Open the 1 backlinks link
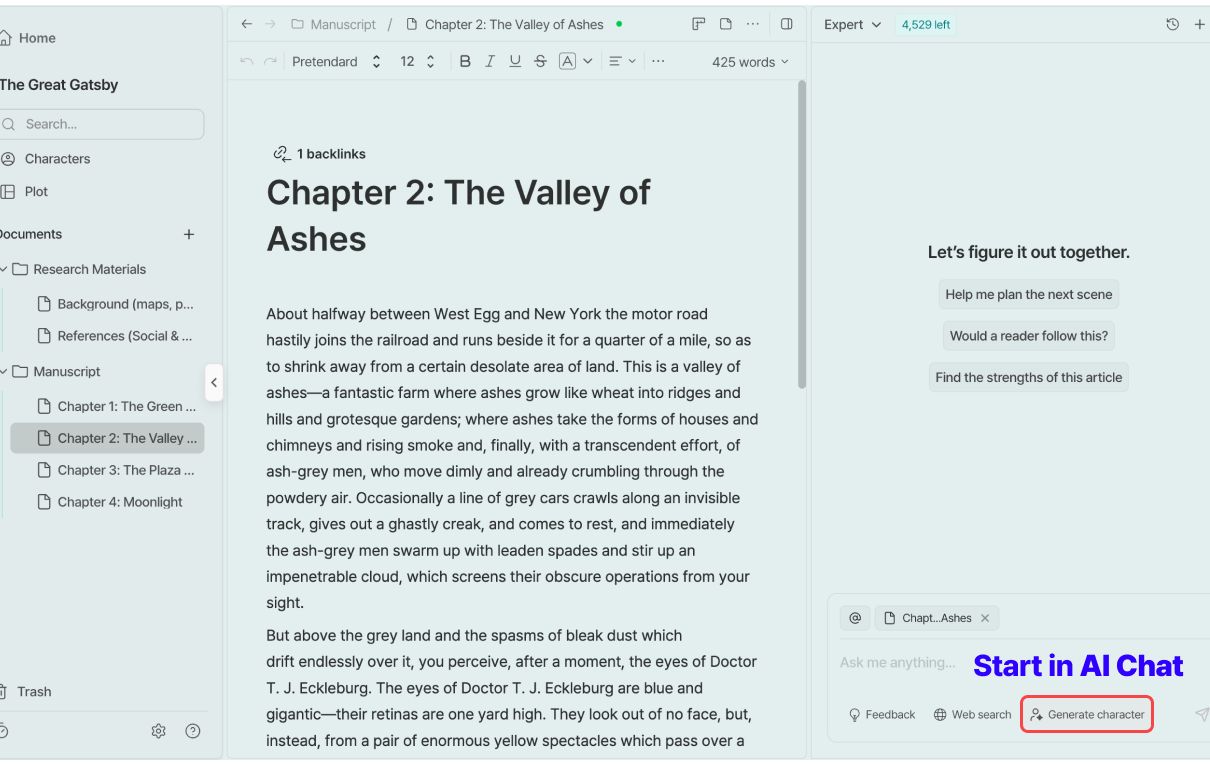 [x=319, y=154]
